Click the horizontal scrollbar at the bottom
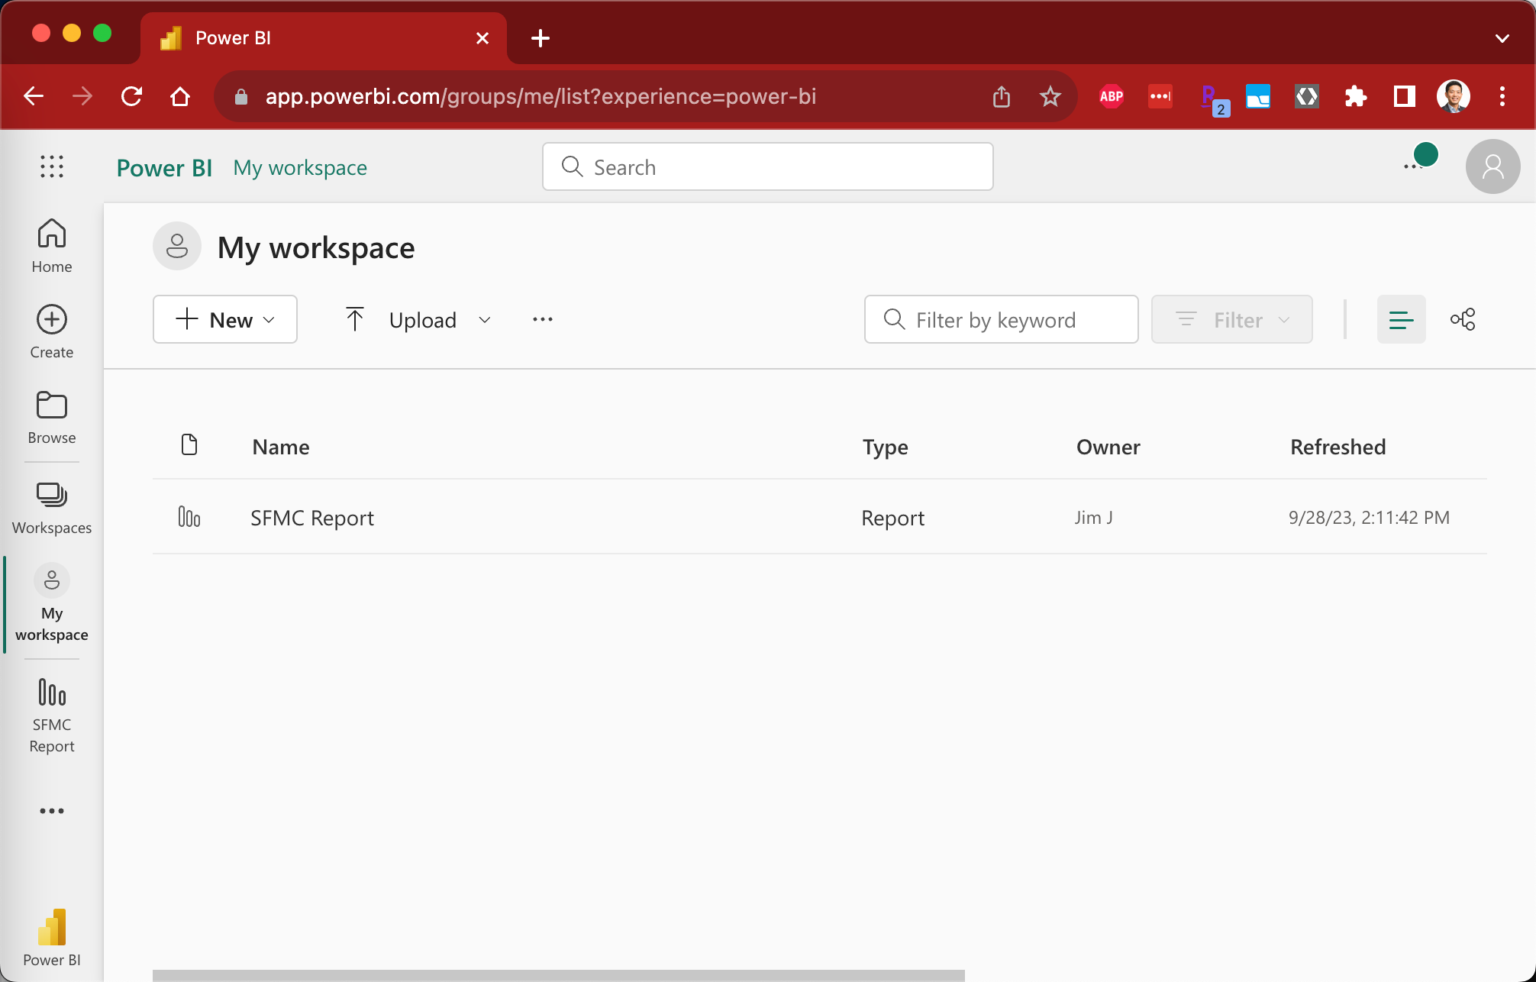 point(557,973)
